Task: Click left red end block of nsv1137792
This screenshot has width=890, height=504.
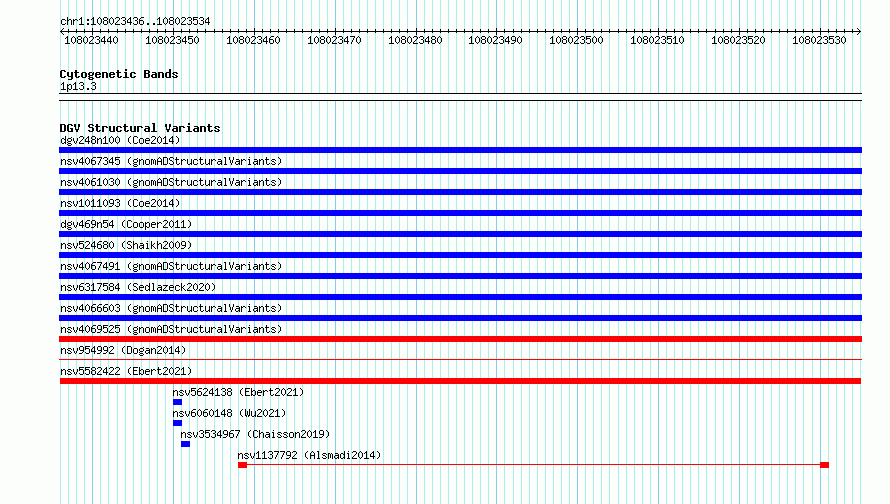Action: pyautogui.click(x=242, y=465)
